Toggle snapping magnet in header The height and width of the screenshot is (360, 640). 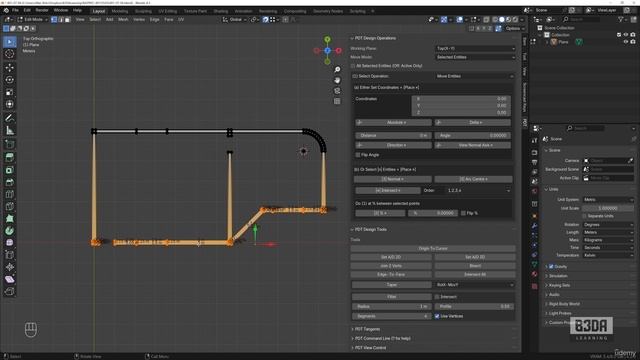point(265,20)
